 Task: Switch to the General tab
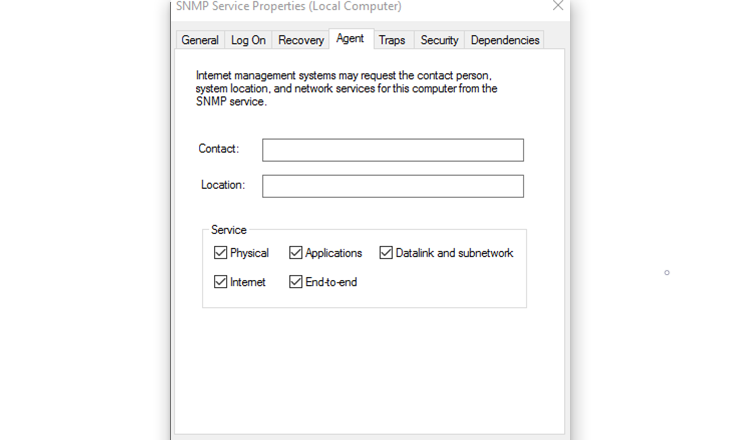click(199, 40)
